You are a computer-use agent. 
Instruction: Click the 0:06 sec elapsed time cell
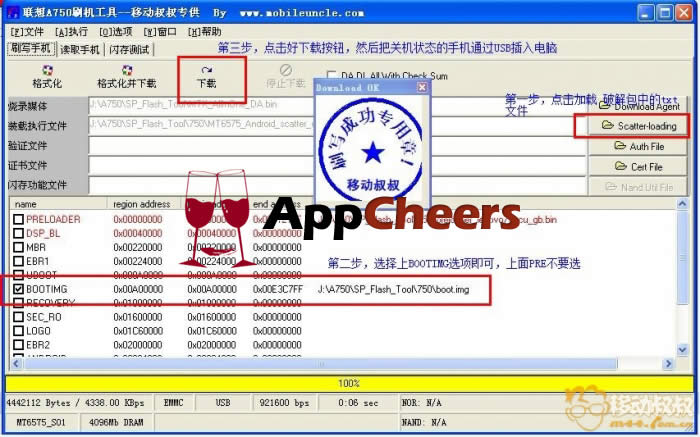click(x=358, y=403)
